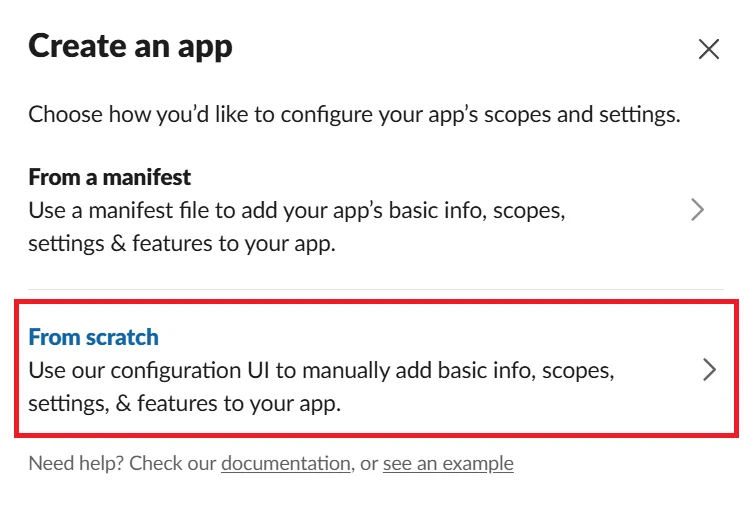This screenshot has height=506, width=756.
Task: Select the "From a manifest" title
Action: (x=109, y=178)
